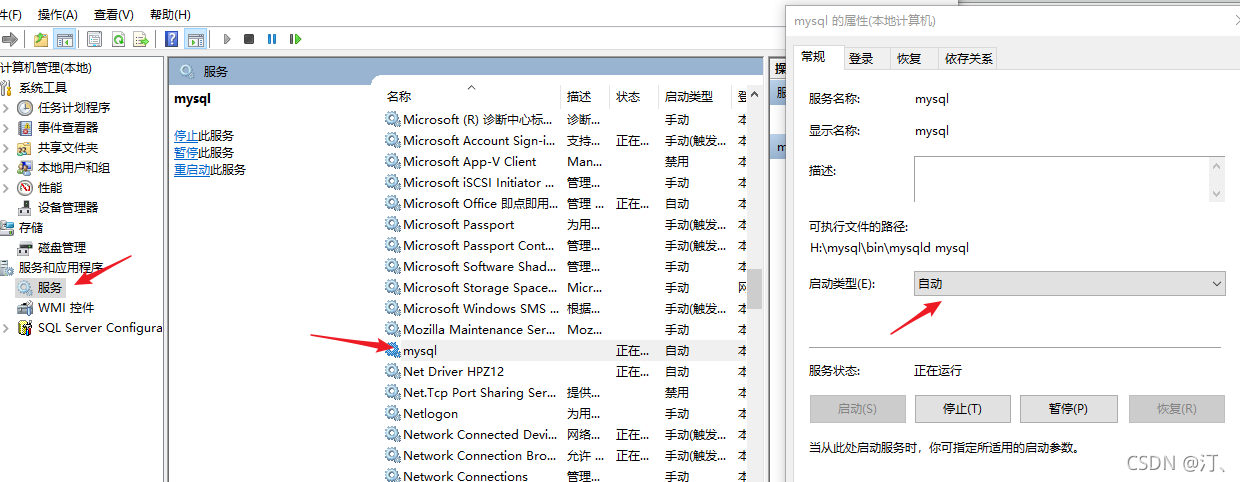Viewport: 1240px width, 482px height.
Task: Select the Microsoft iSCSI Initiator service
Action: click(x=567, y=183)
